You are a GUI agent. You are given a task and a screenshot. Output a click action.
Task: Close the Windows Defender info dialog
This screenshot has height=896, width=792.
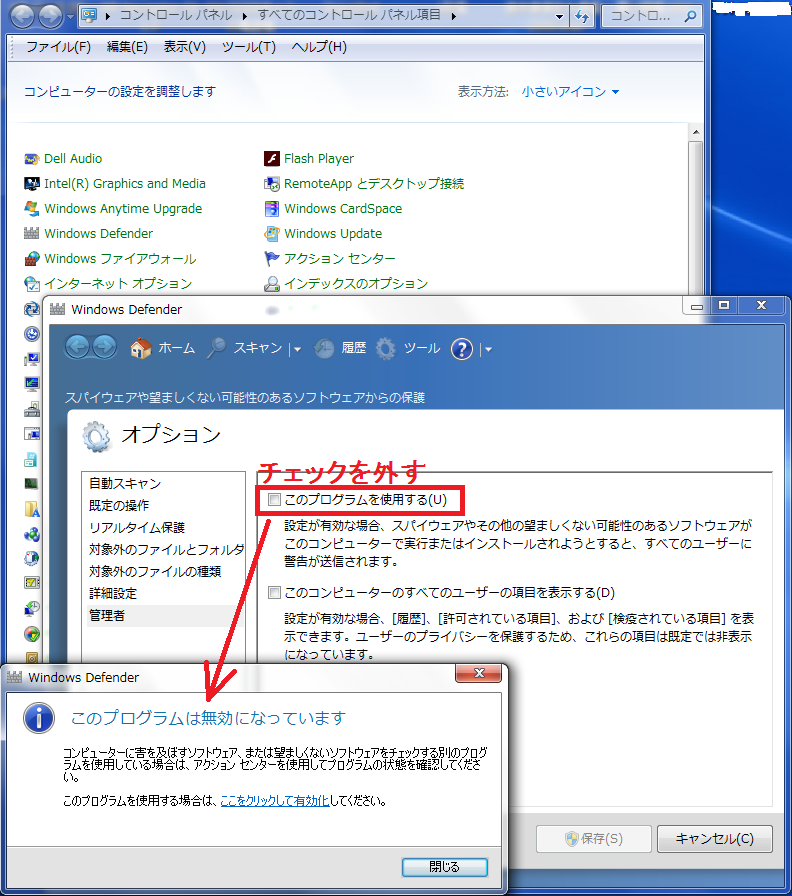coord(479,673)
